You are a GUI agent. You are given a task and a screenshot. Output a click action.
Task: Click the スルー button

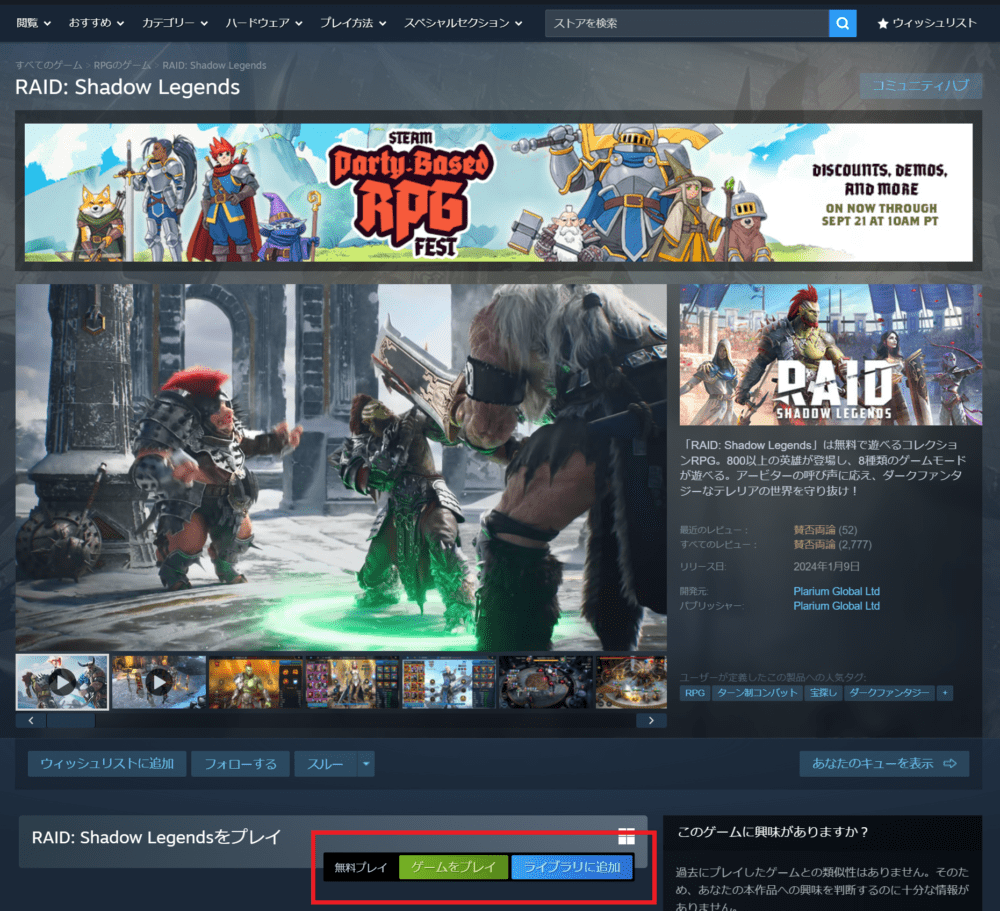pyautogui.click(x=325, y=764)
